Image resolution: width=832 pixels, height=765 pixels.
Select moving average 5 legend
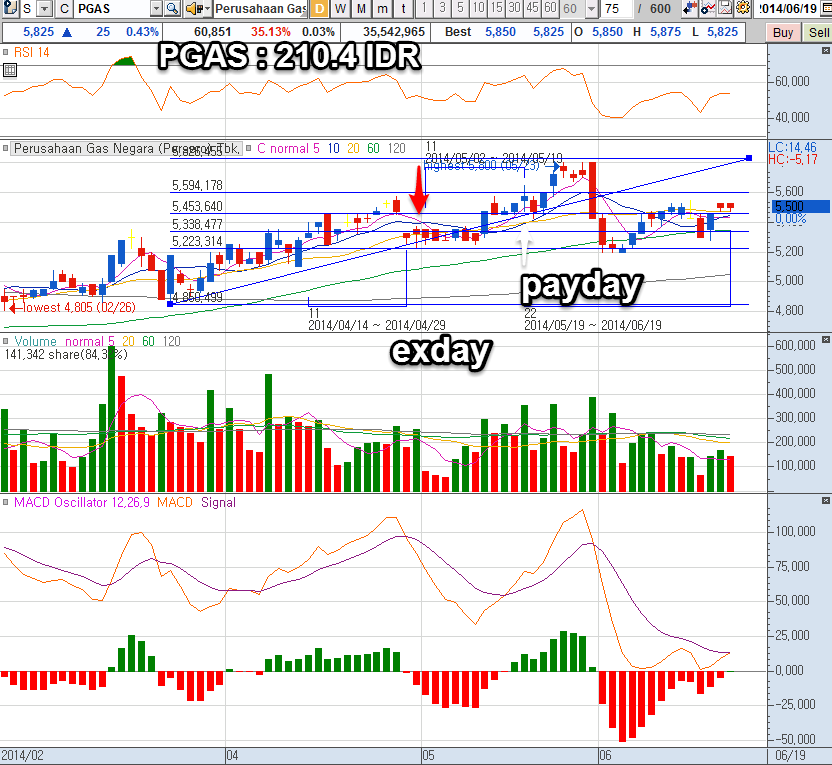[x=316, y=149]
